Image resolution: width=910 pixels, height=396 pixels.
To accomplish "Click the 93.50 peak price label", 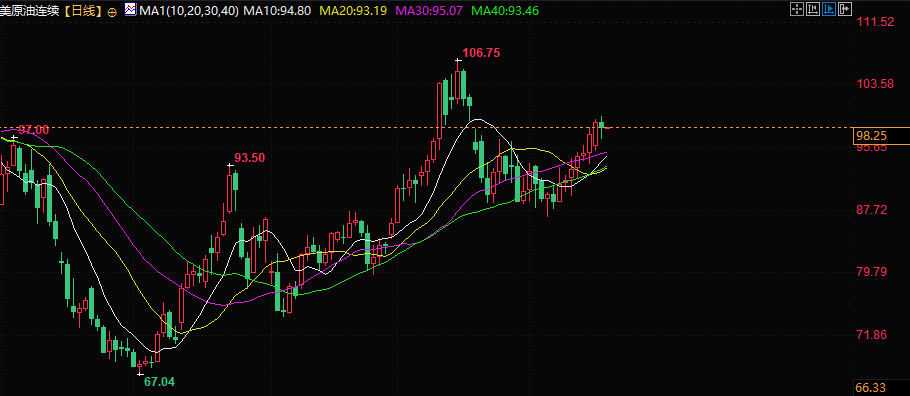I will (x=250, y=157).
